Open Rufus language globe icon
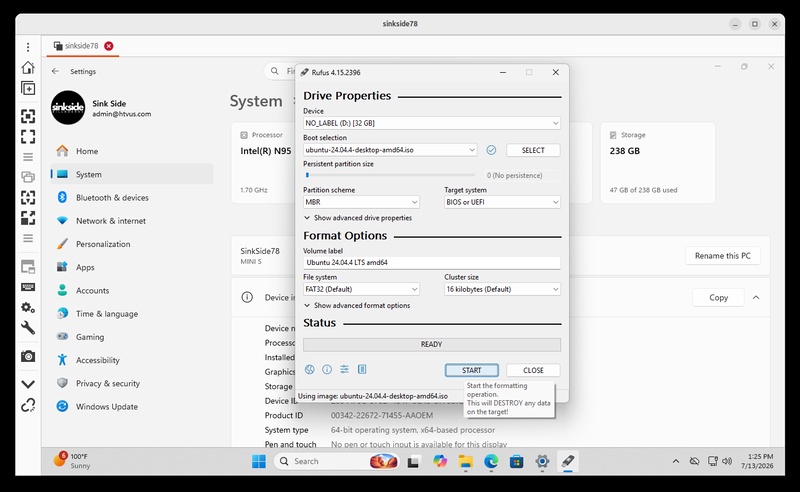Image resolution: width=800 pixels, height=492 pixels. (309, 370)
